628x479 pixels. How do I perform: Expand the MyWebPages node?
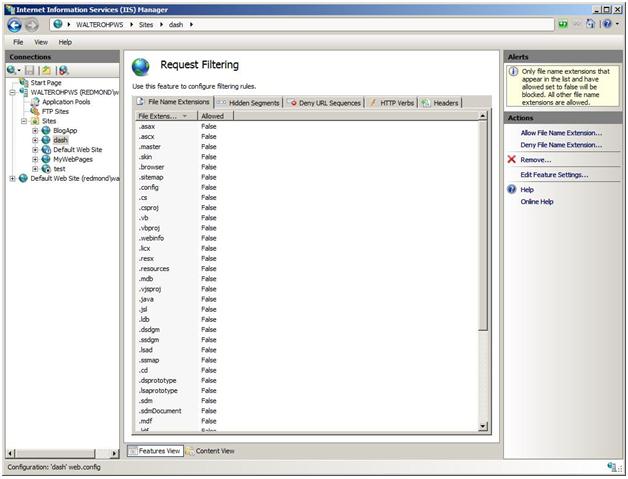click(35, 159)
